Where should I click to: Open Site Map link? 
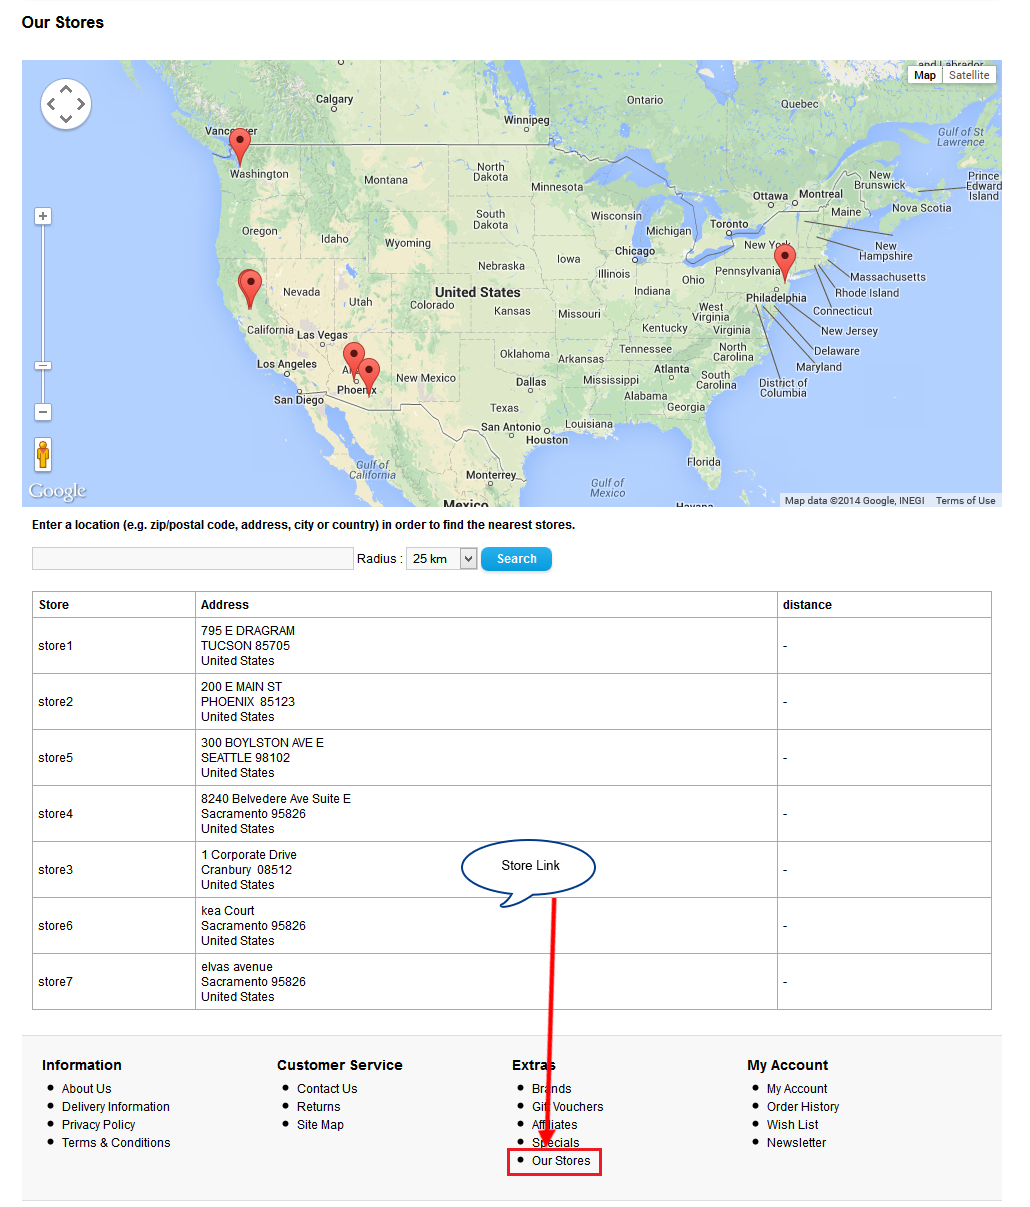tap(320, 1125)
